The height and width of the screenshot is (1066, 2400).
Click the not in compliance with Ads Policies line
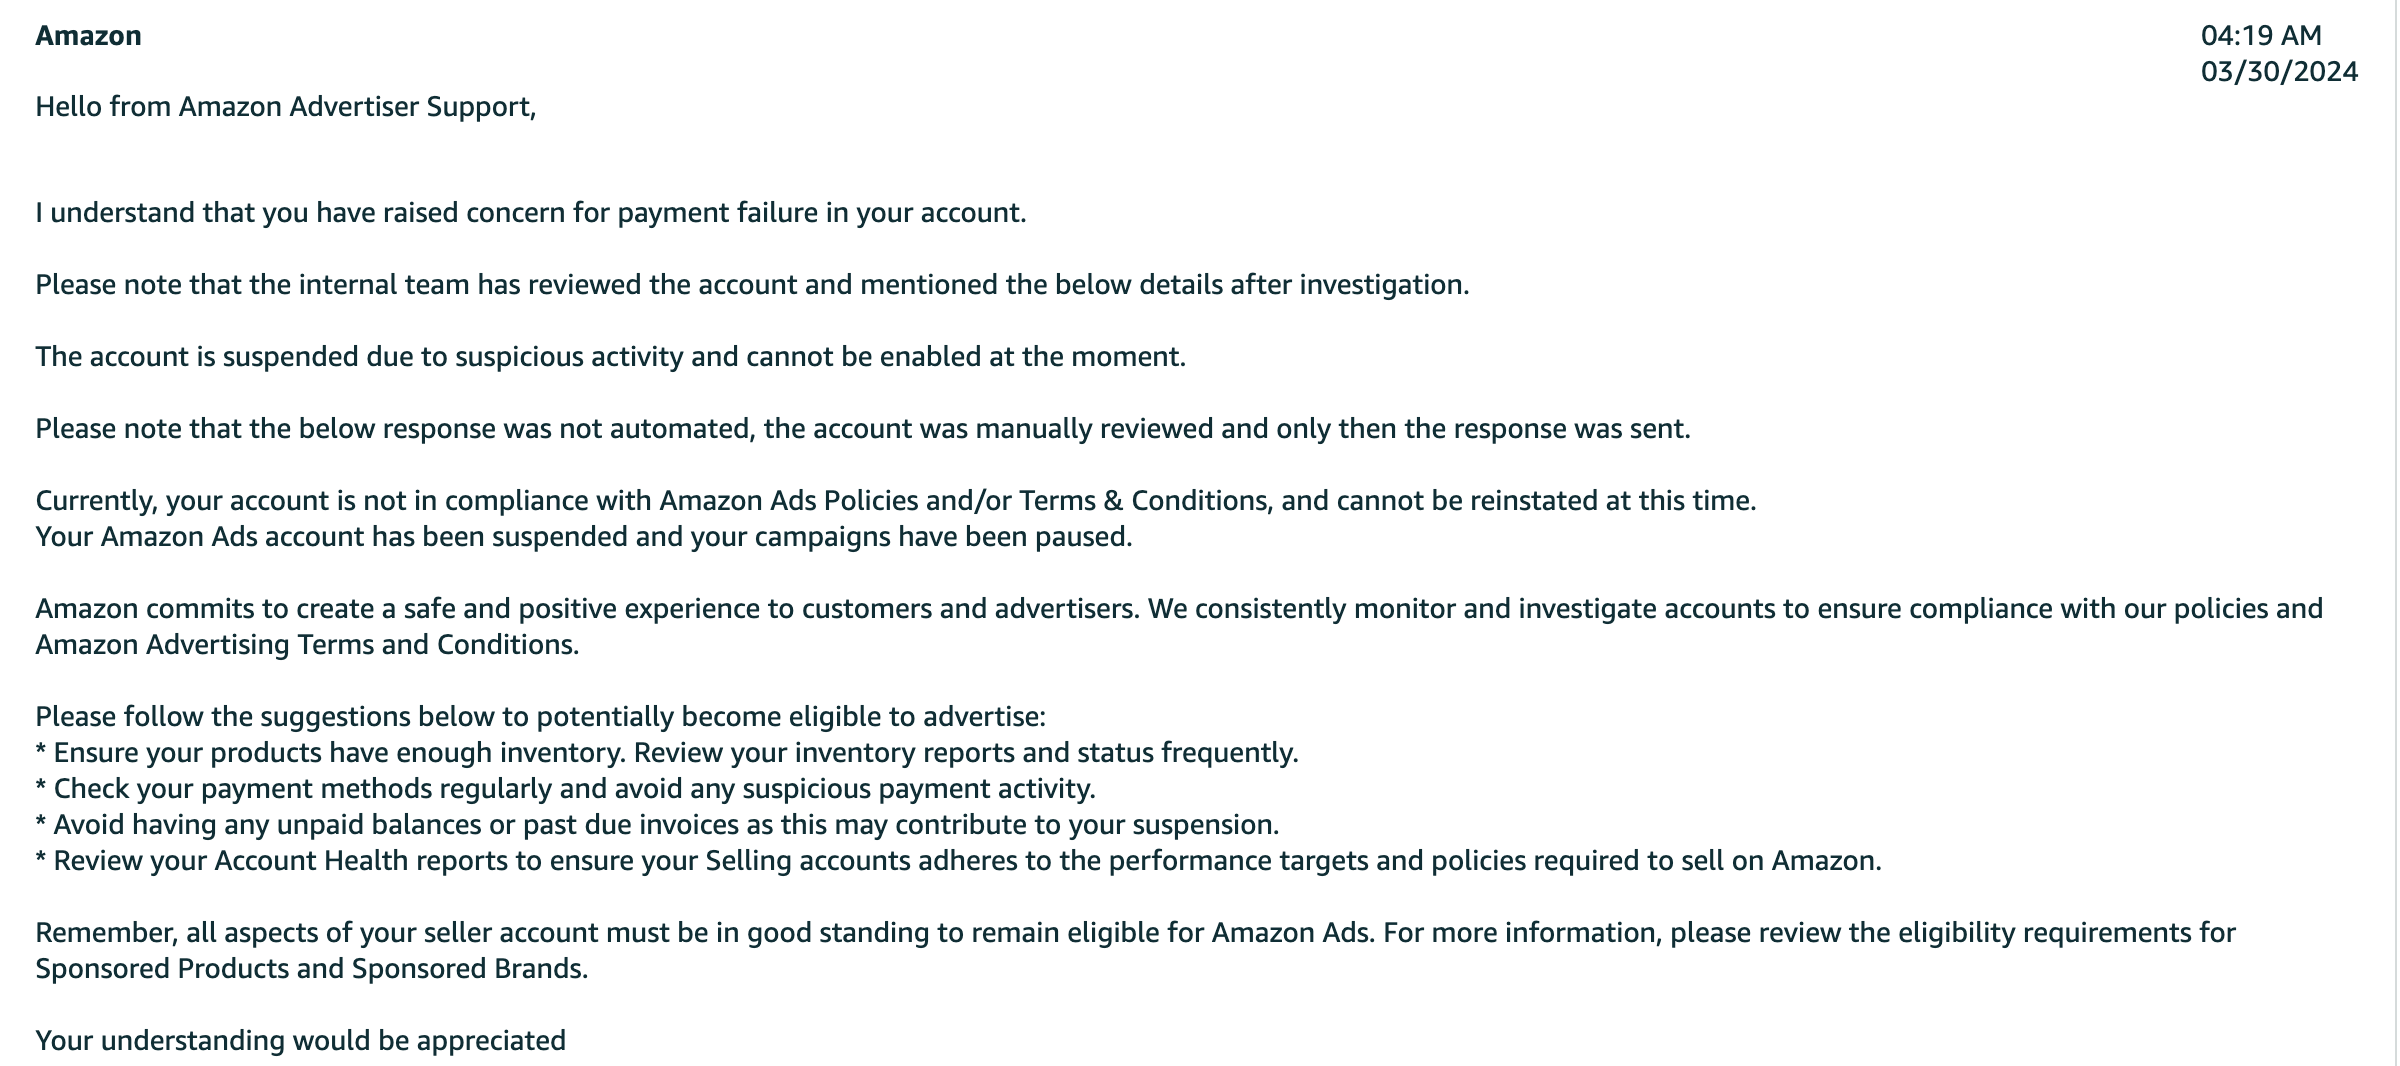[896, 501]
